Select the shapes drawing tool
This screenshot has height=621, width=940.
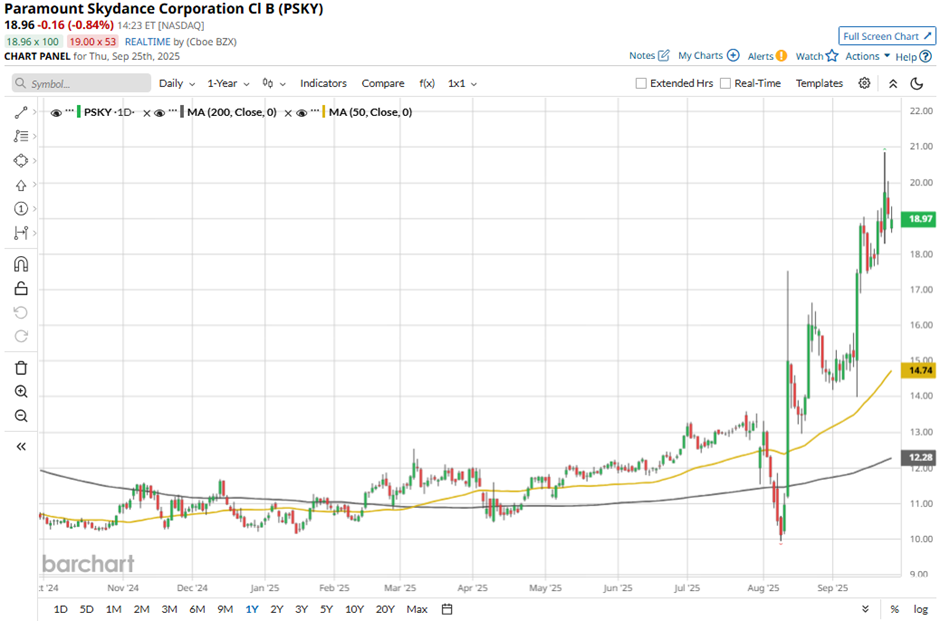pyautogui.click(x=21, y=161)
